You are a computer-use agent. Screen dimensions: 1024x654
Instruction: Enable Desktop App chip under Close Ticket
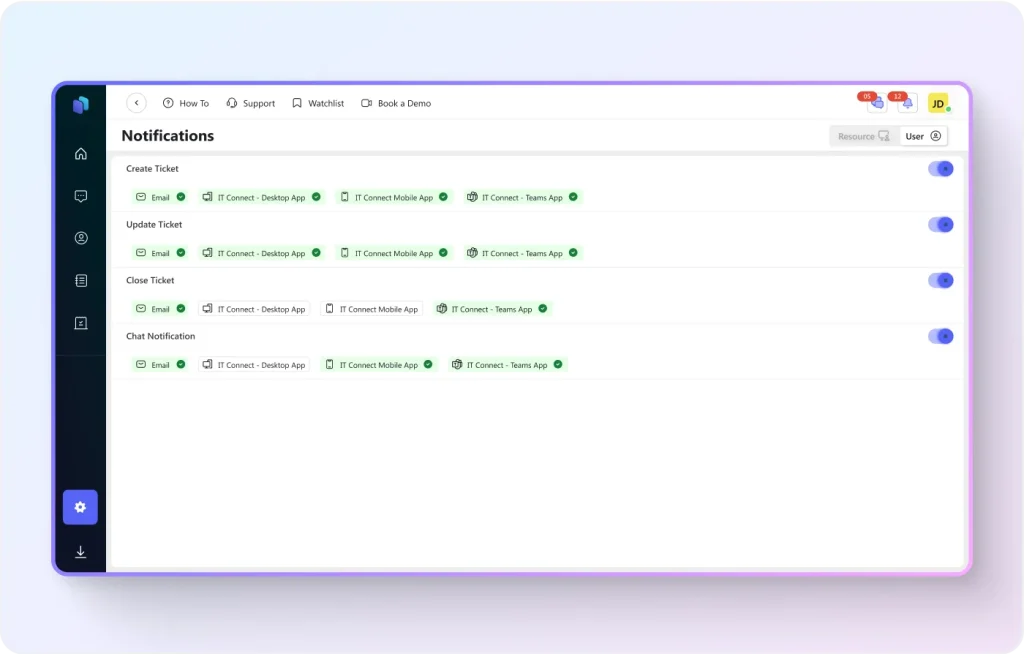pos(254,309)
